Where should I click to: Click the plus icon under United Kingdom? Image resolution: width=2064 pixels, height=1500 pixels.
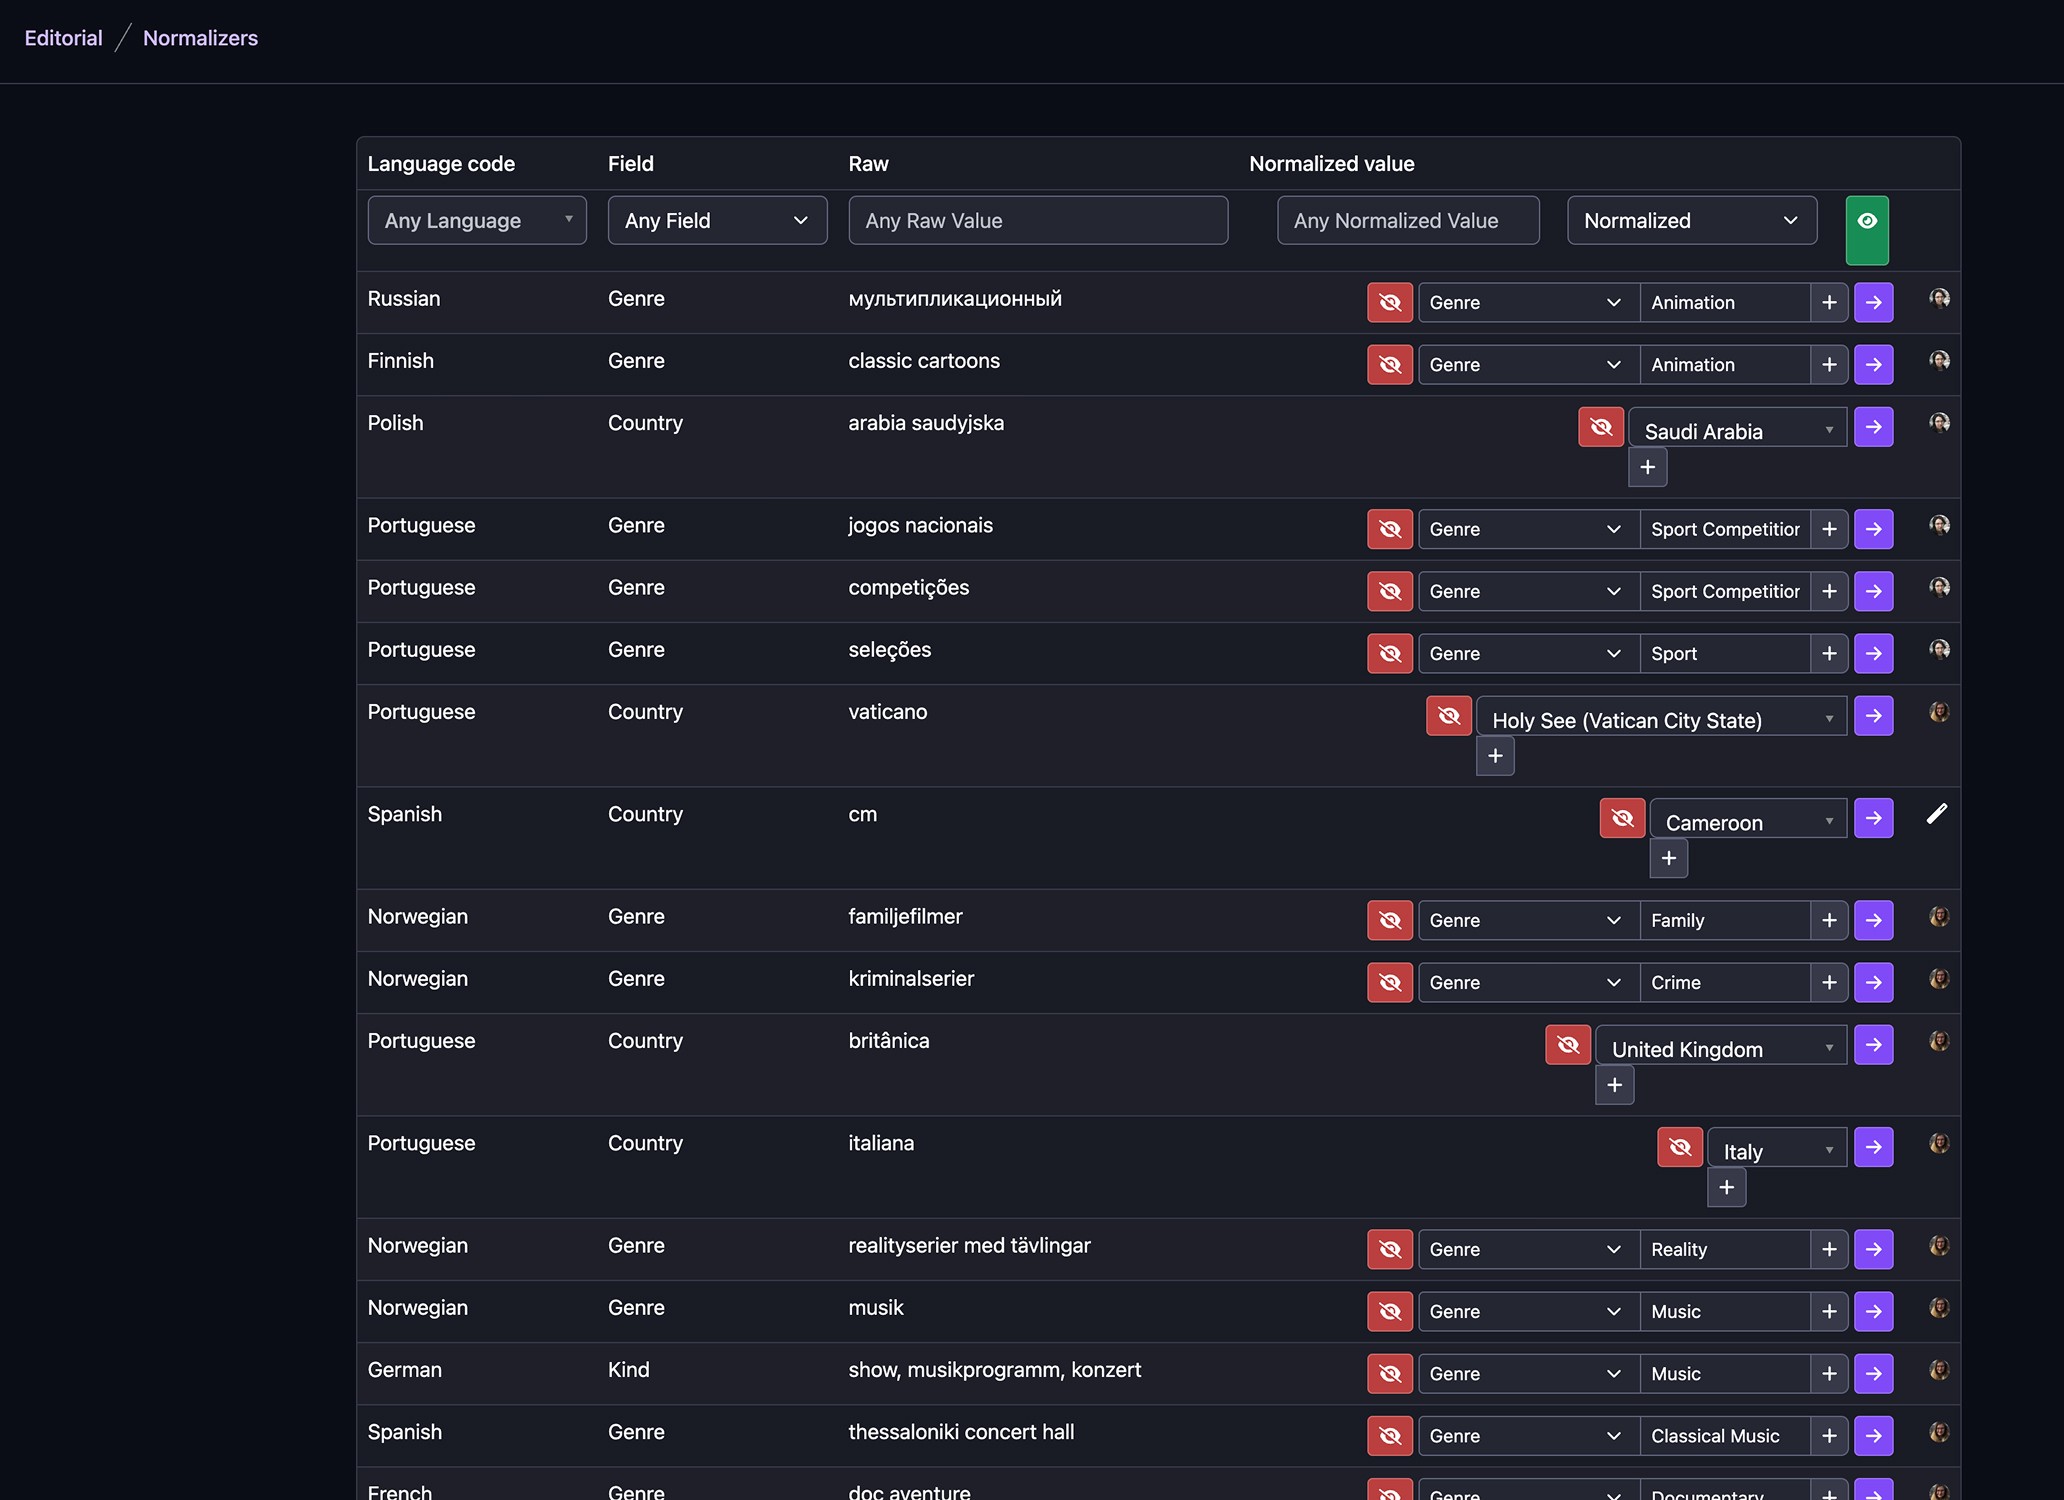tap(1614, 1084)
